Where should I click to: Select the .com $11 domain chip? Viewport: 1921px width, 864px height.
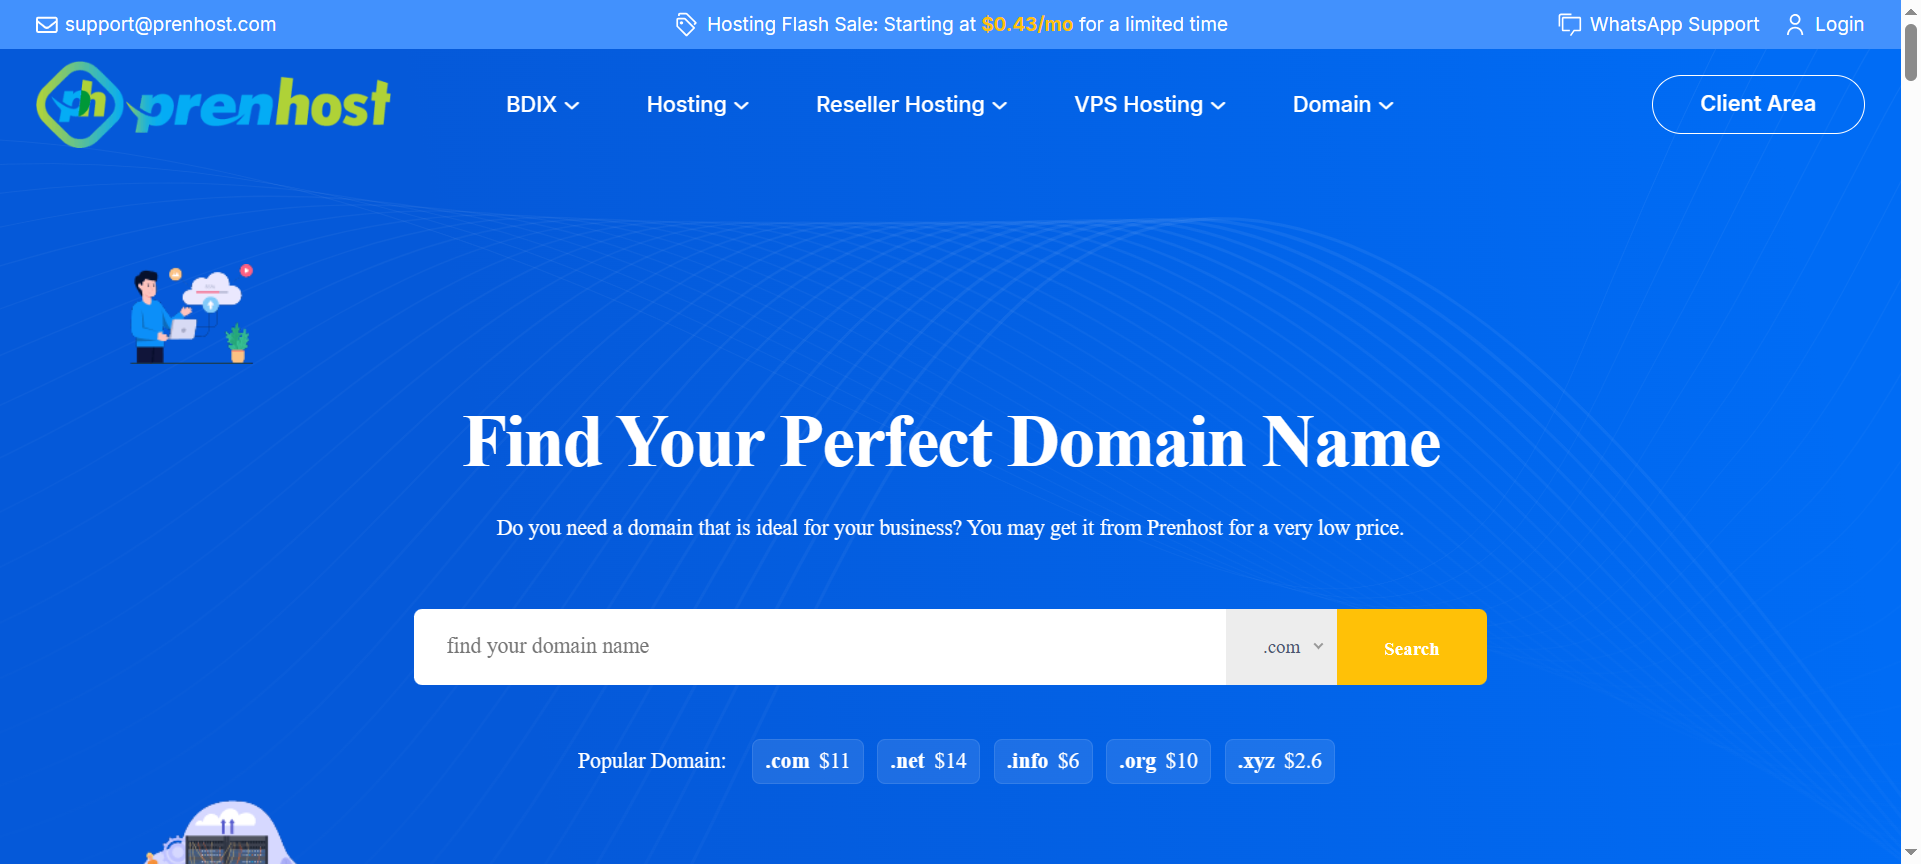pos(807,762)
